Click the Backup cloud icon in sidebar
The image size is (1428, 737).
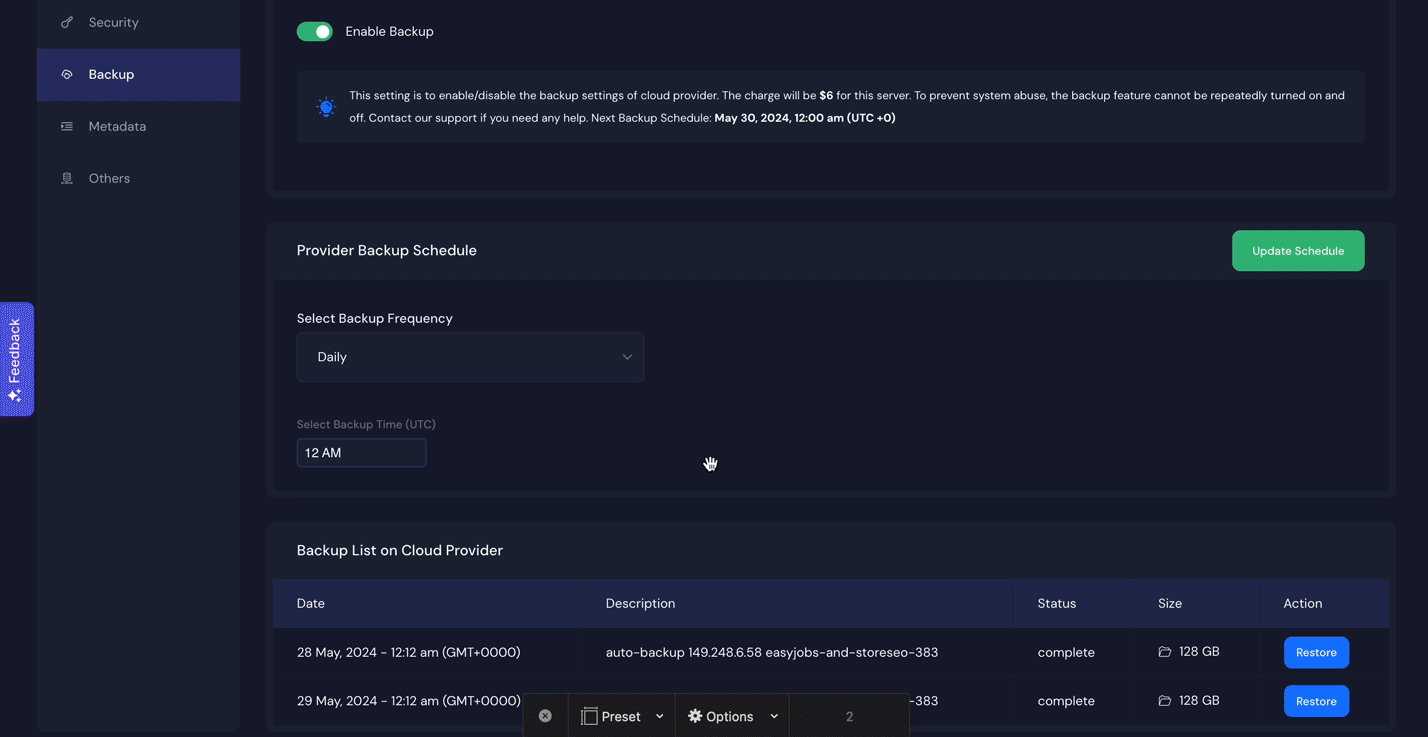(x=67, y=74)
